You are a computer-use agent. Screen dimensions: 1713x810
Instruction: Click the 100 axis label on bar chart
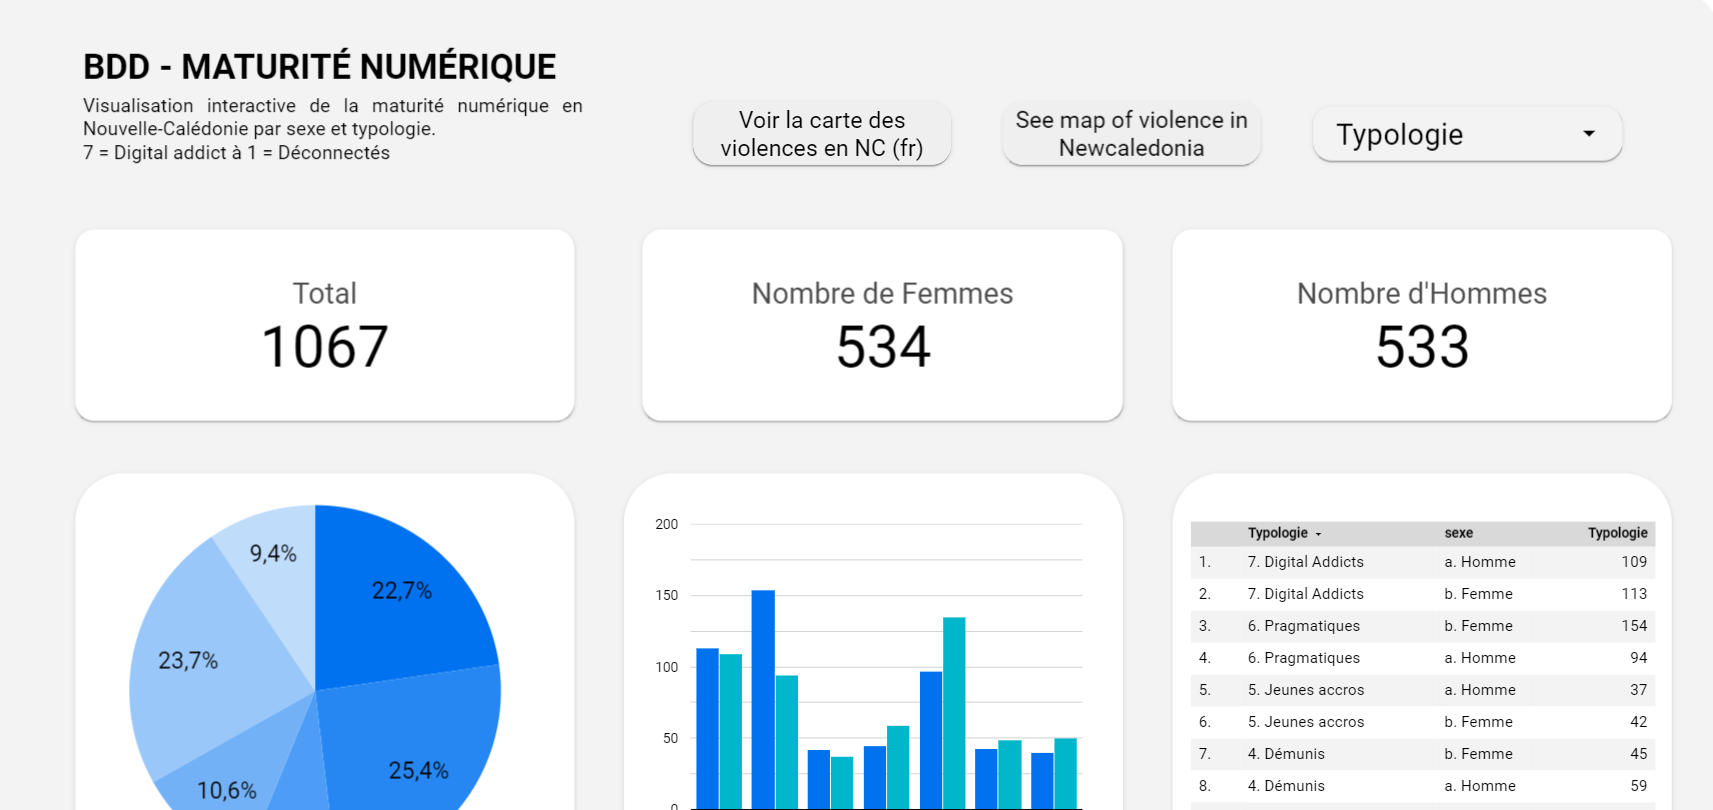point(667,667)
